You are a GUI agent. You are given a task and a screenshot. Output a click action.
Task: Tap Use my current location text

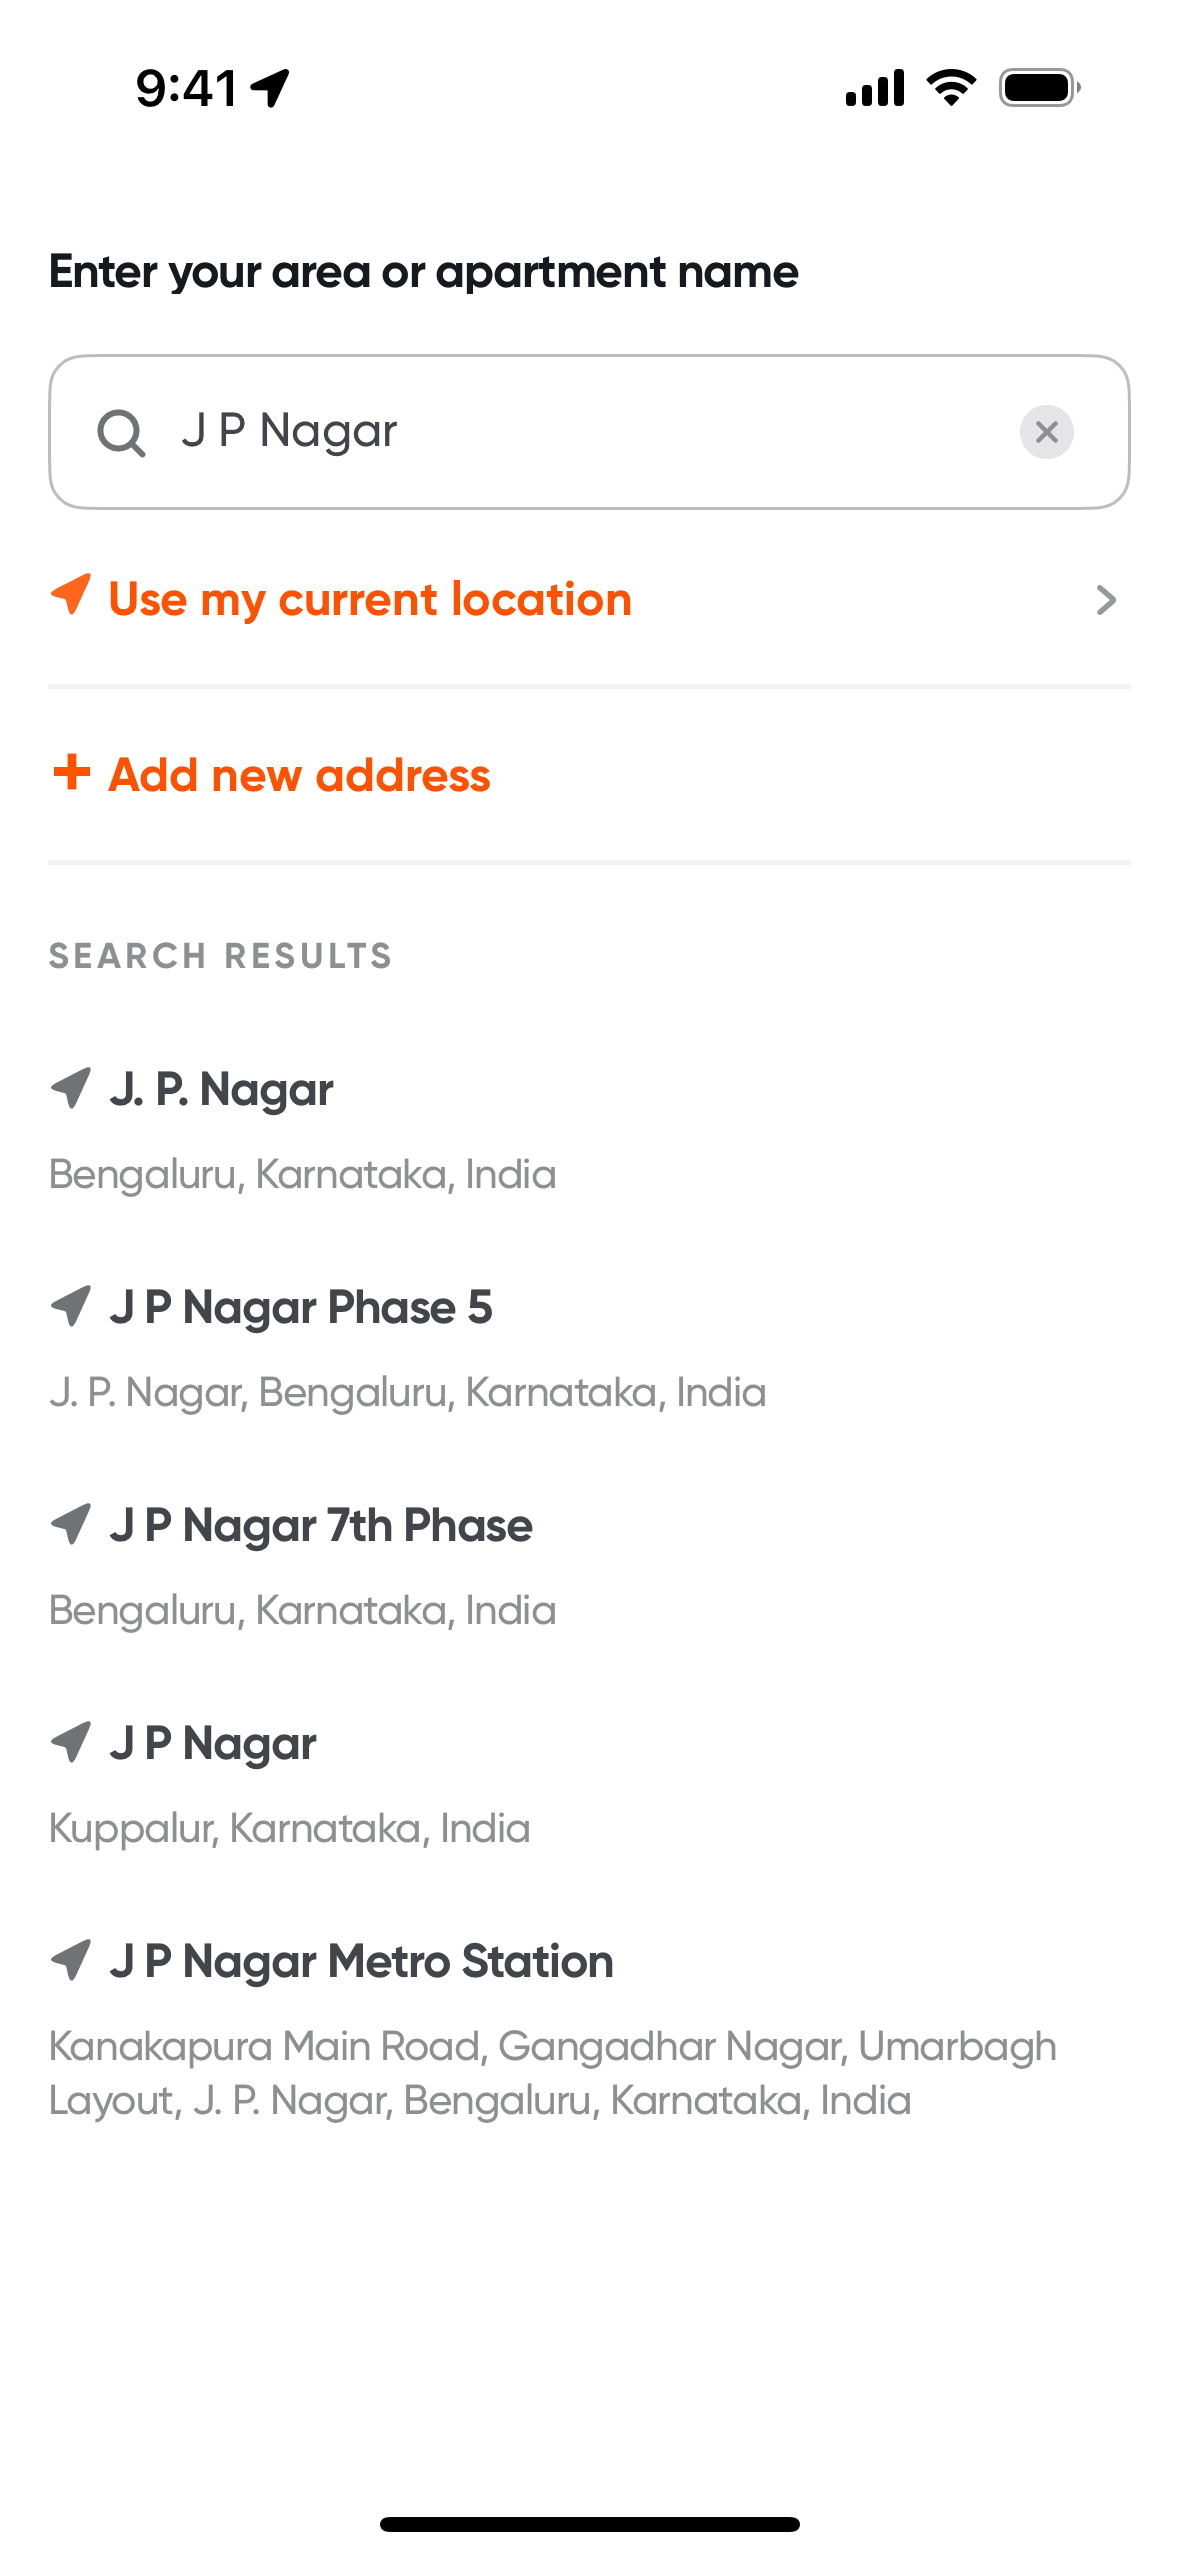[x=370, y=600]
